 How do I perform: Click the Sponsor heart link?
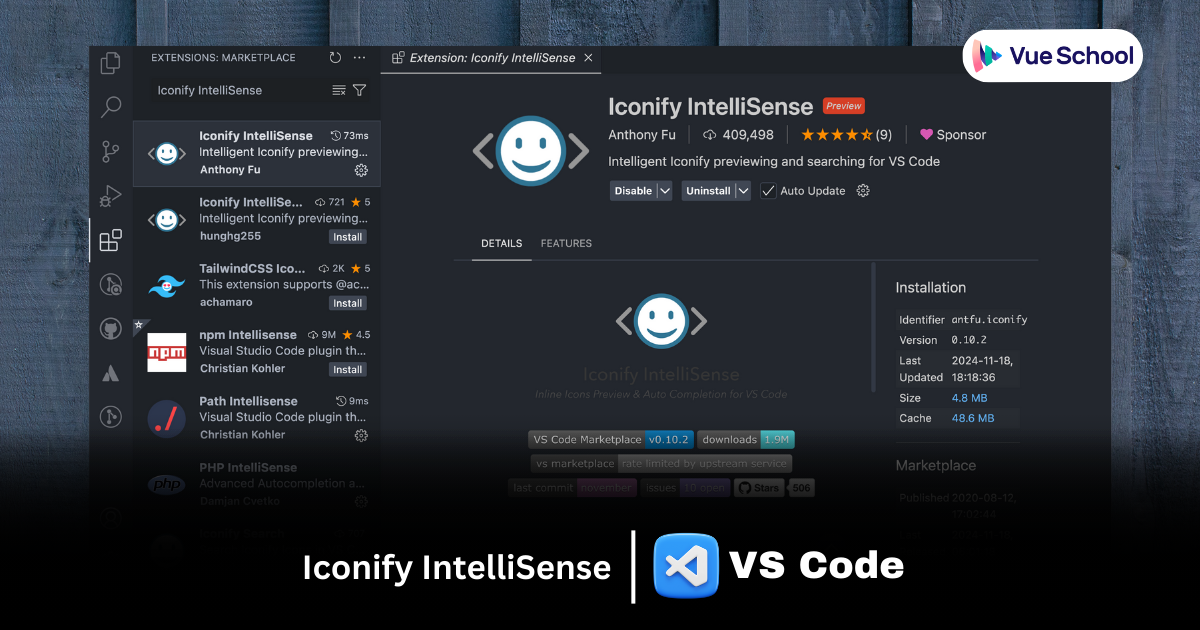[x=953, y=135]
